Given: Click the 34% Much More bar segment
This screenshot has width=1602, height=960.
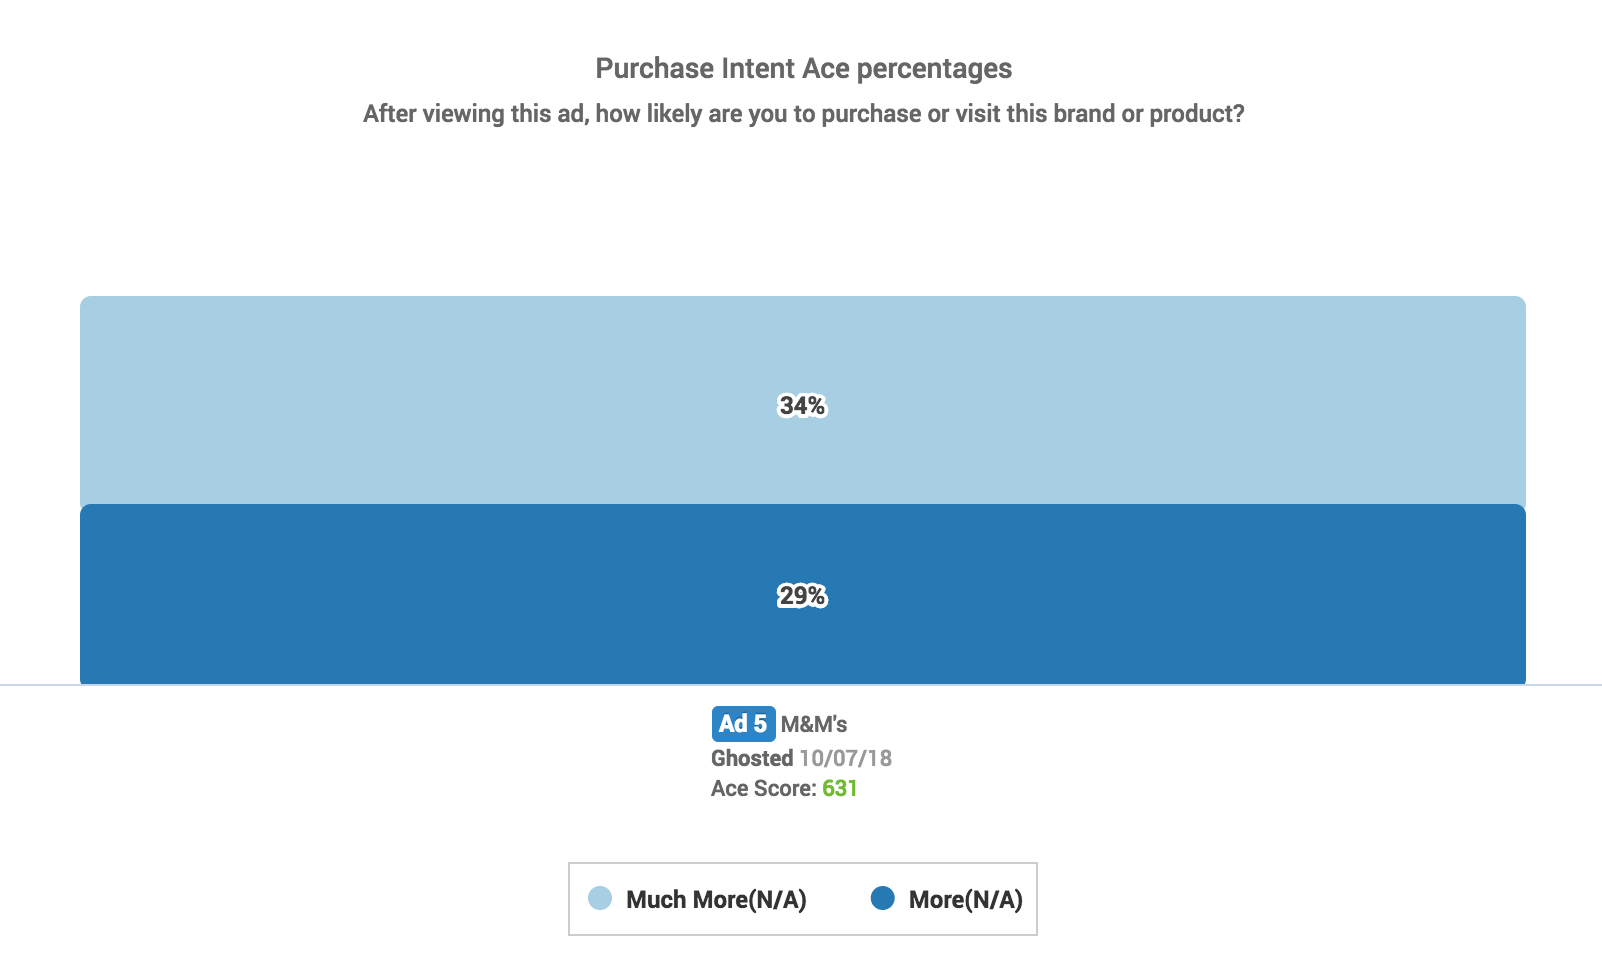Looking at the screenshot, I should (x=803, y=400).
